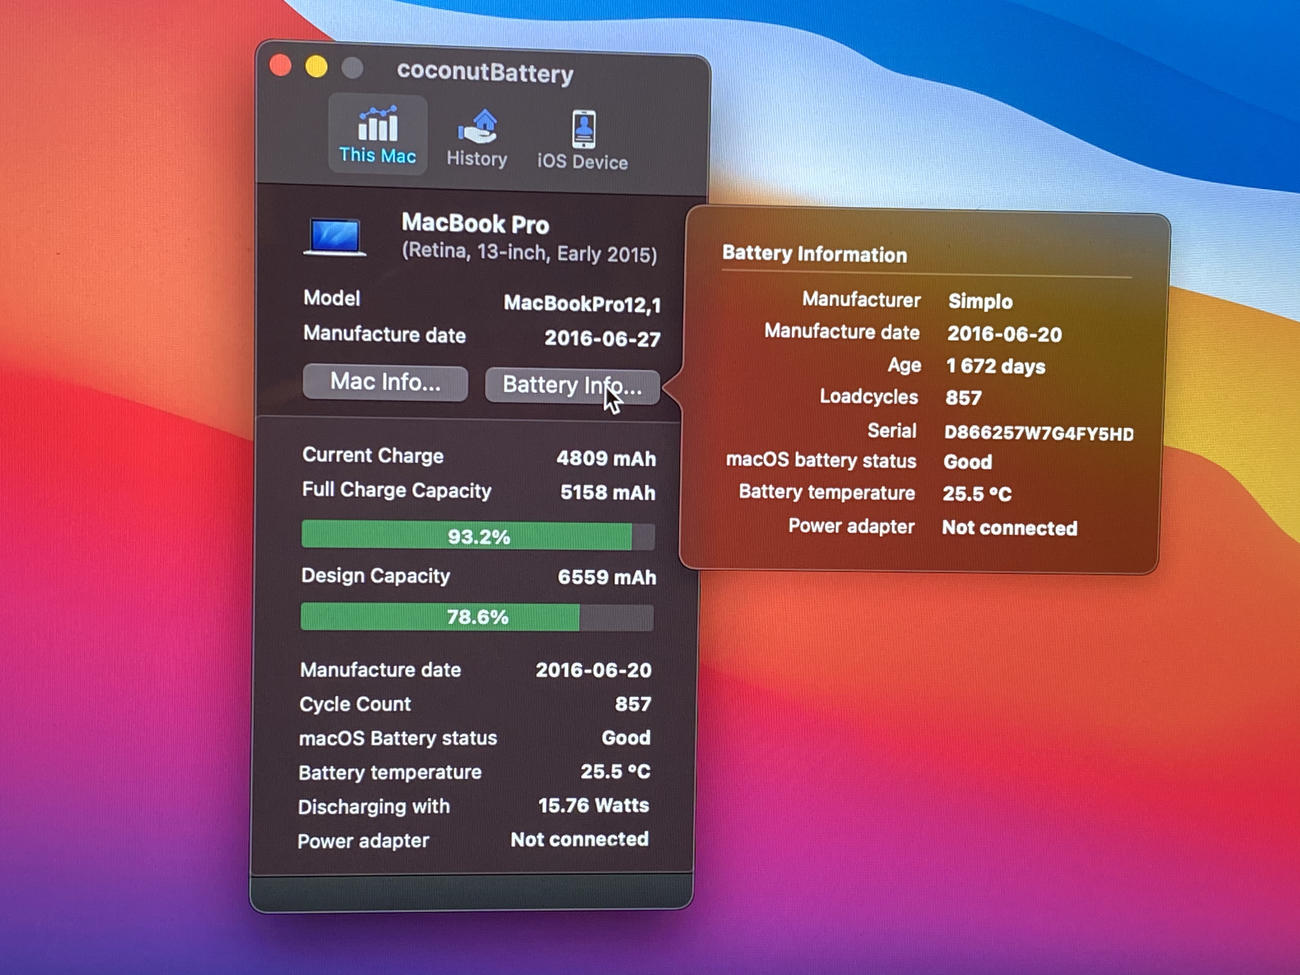Click the Simplo manufacturer value
Viewport: 1300px width, 975px height.
(x=980, y=301)
